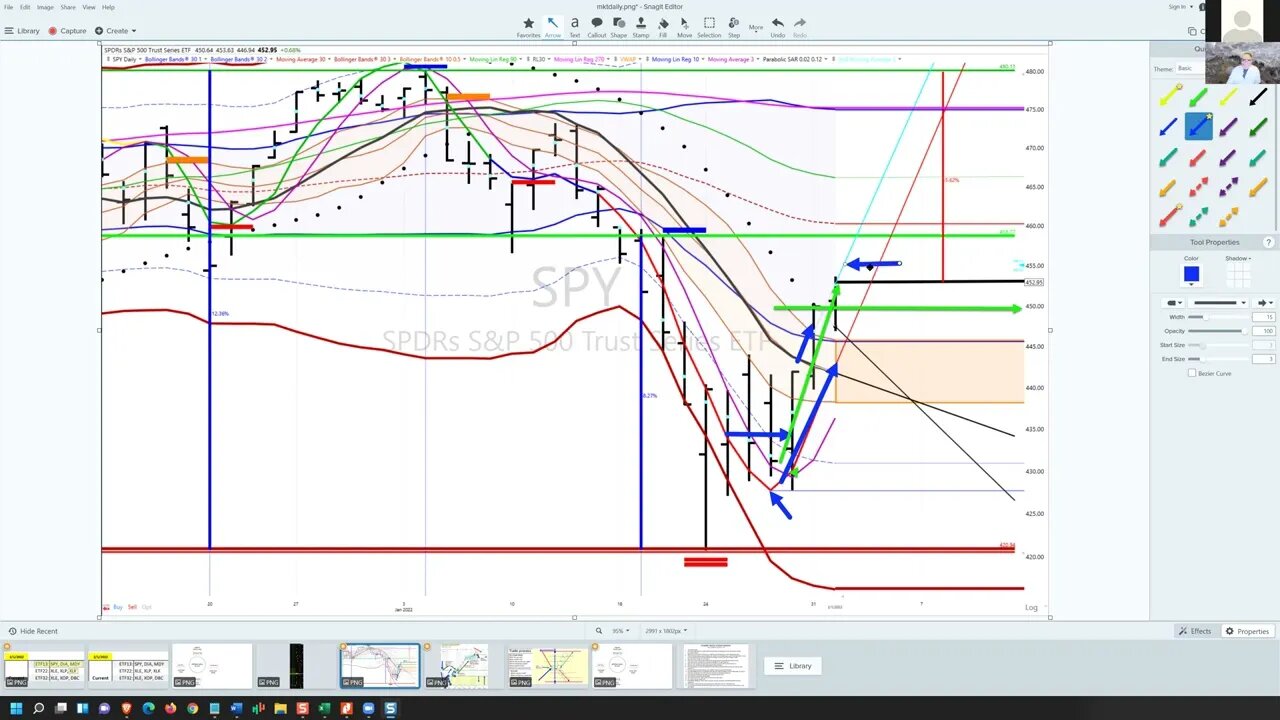Open the yellow Trade process thumbnail

coord(548,667)
